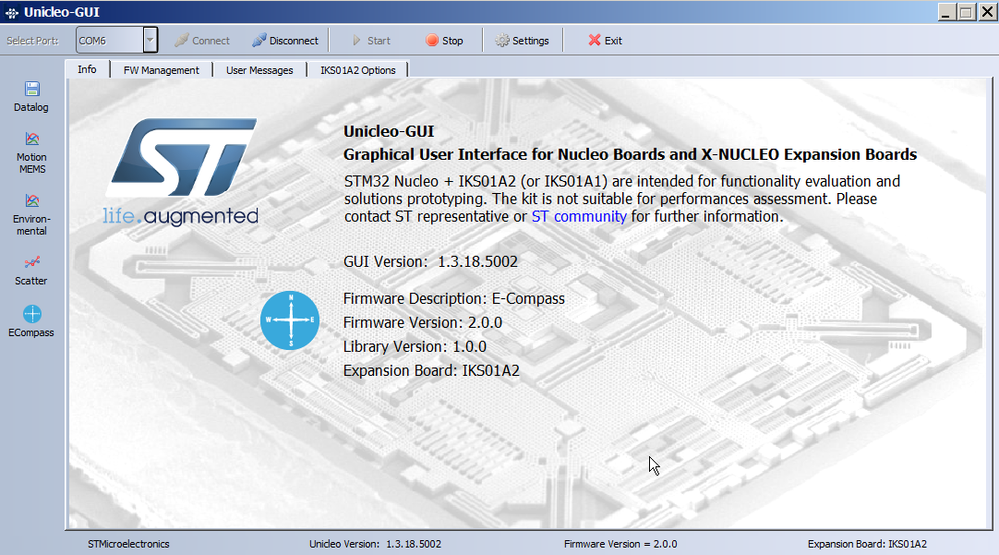Open the Scatter plot view
Viewport: 999px width, 555px height.
[x=32, y=270]
